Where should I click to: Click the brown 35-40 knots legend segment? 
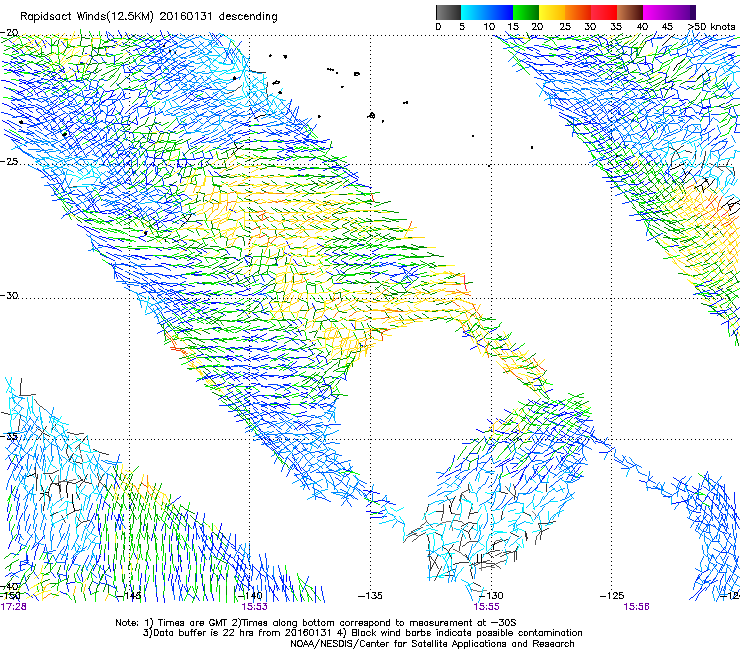tap(630, 12)
